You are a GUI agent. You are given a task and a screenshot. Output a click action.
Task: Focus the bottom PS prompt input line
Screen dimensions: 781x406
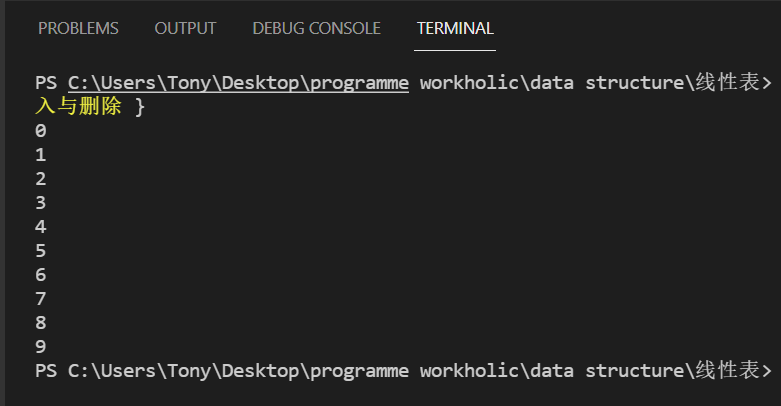pyautogui.click(x=400, y=371)
